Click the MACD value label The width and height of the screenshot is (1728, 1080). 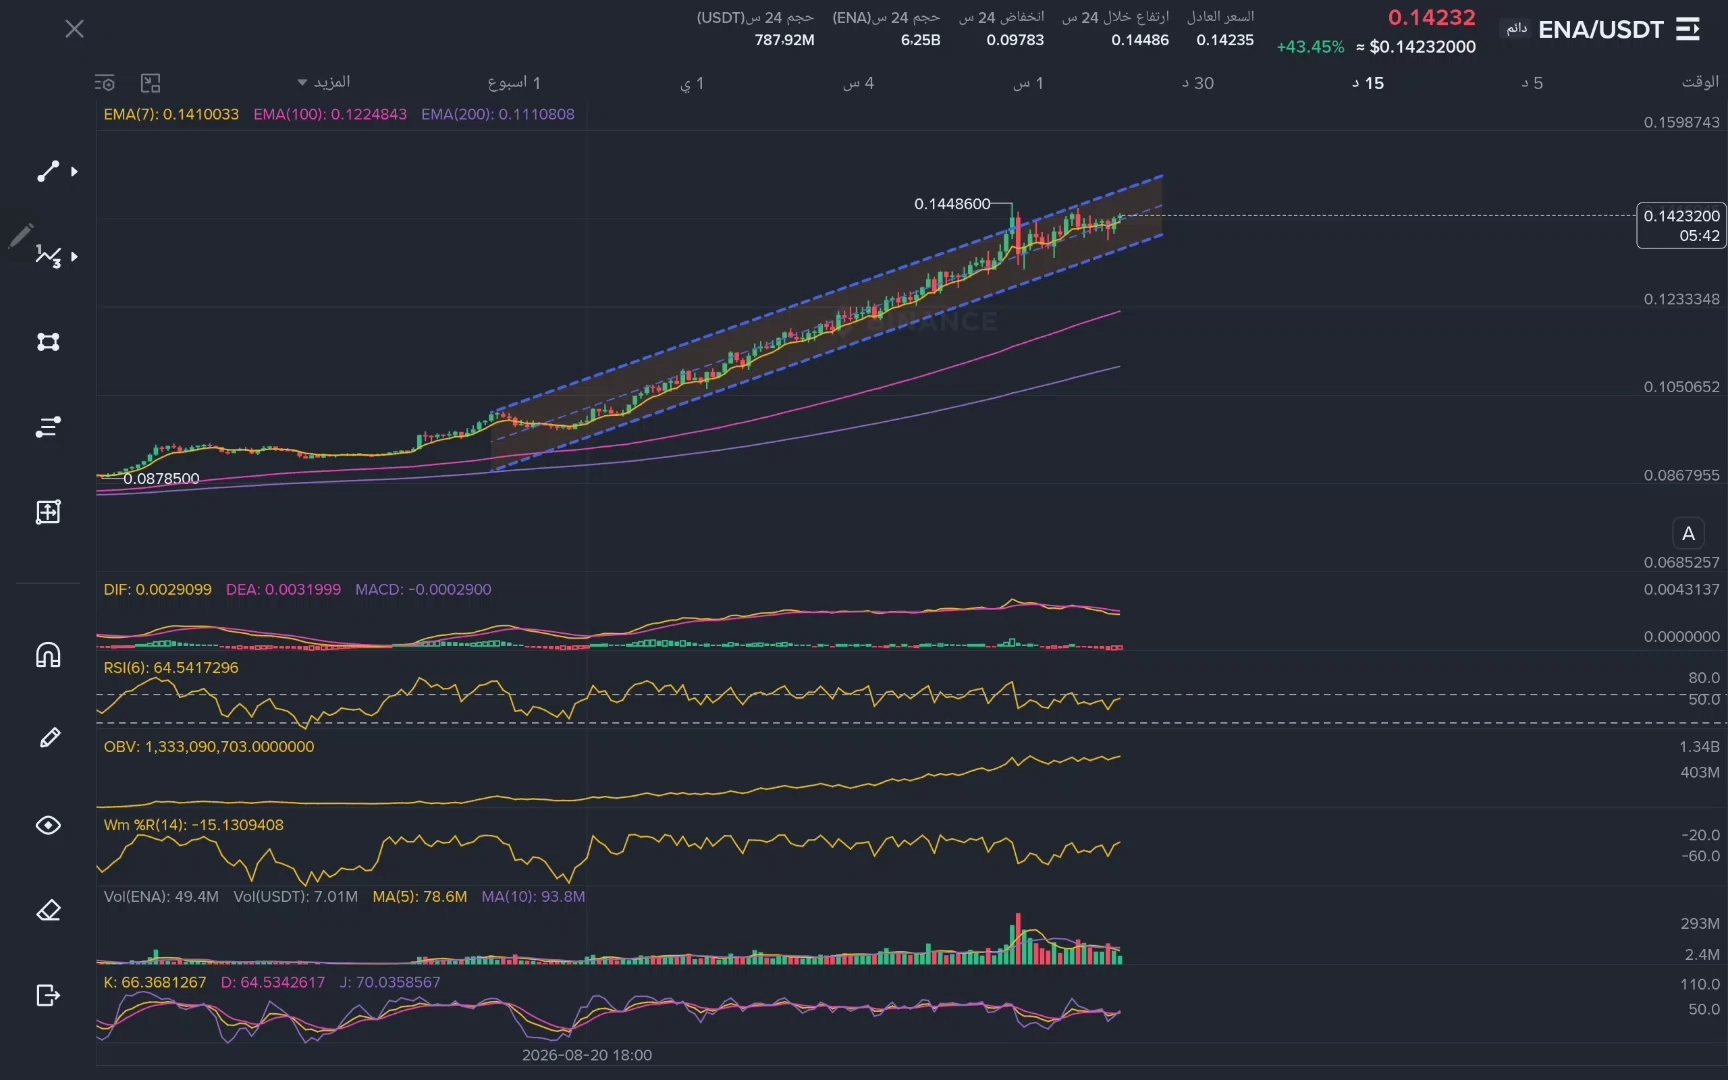click(x=423, y=589)
